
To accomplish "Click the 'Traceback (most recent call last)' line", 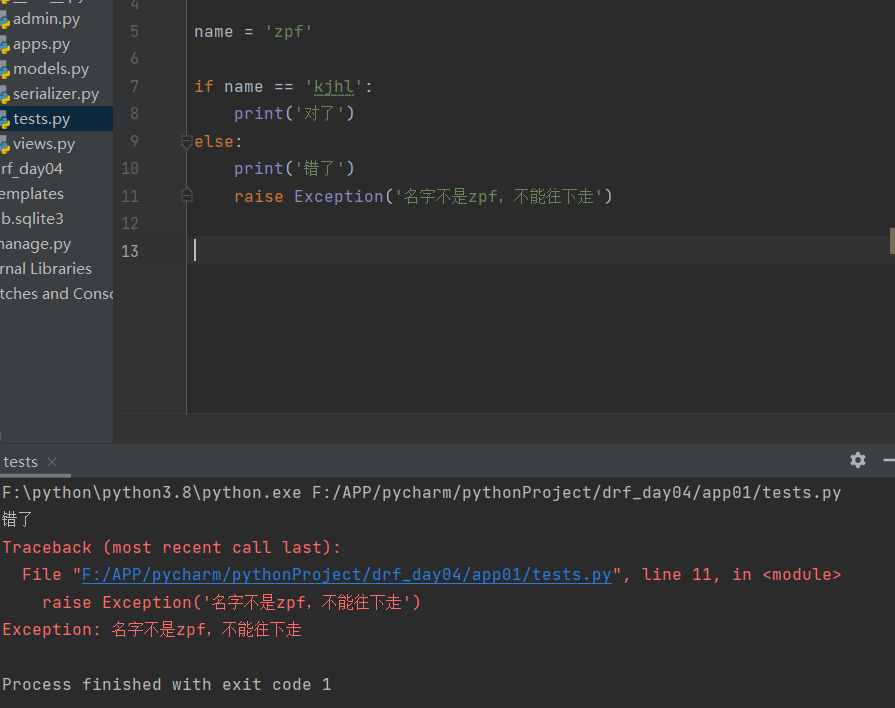I will coord(171,548).
